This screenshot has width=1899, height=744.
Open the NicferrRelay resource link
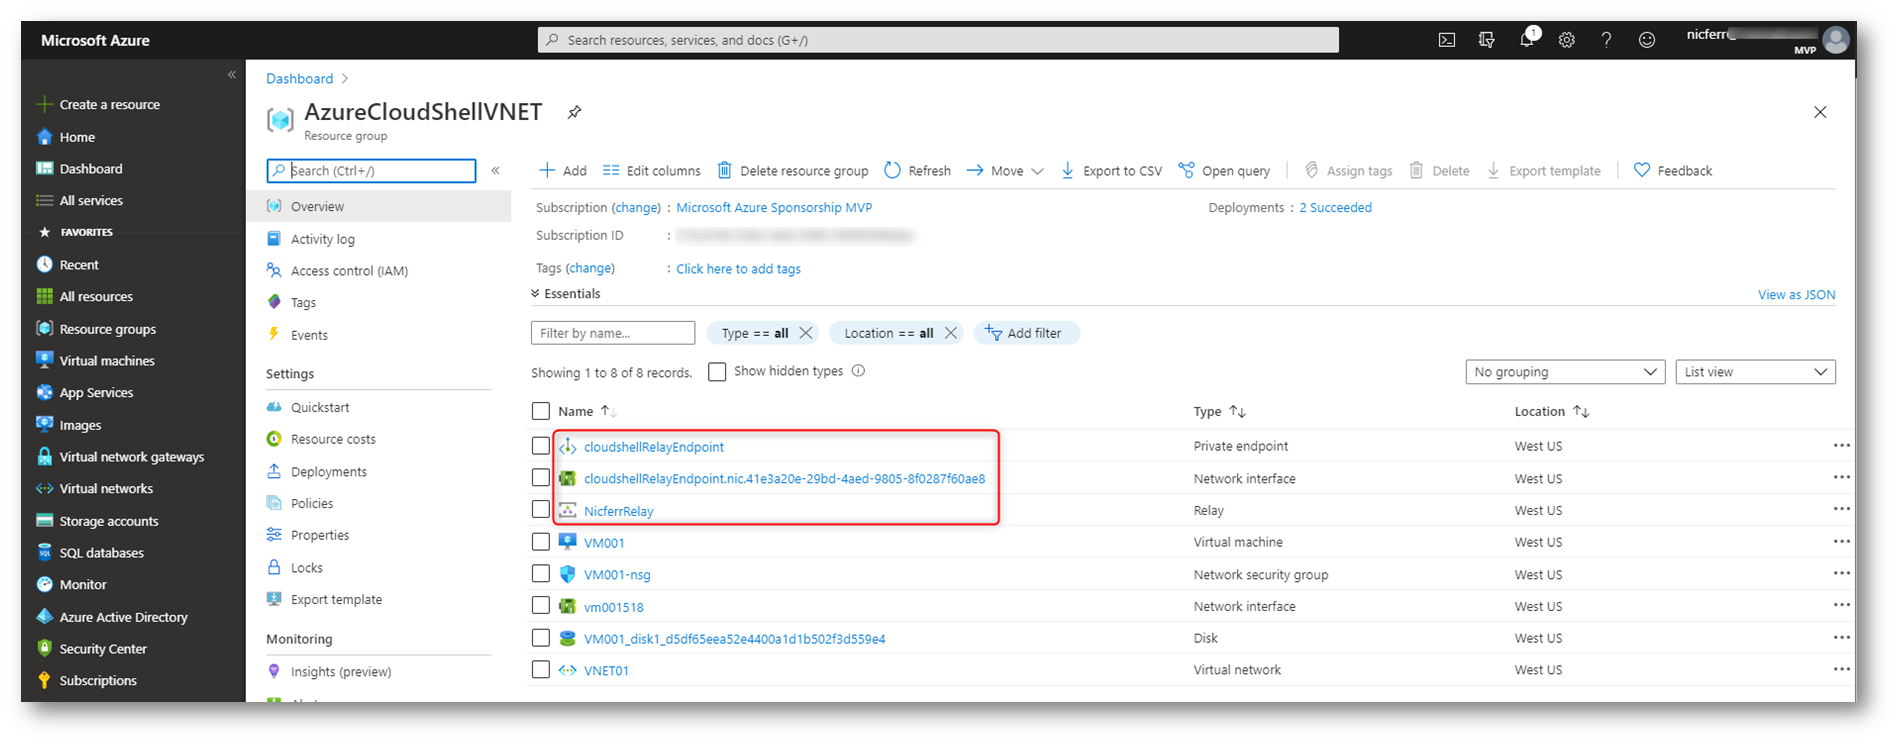coord(619,511)
